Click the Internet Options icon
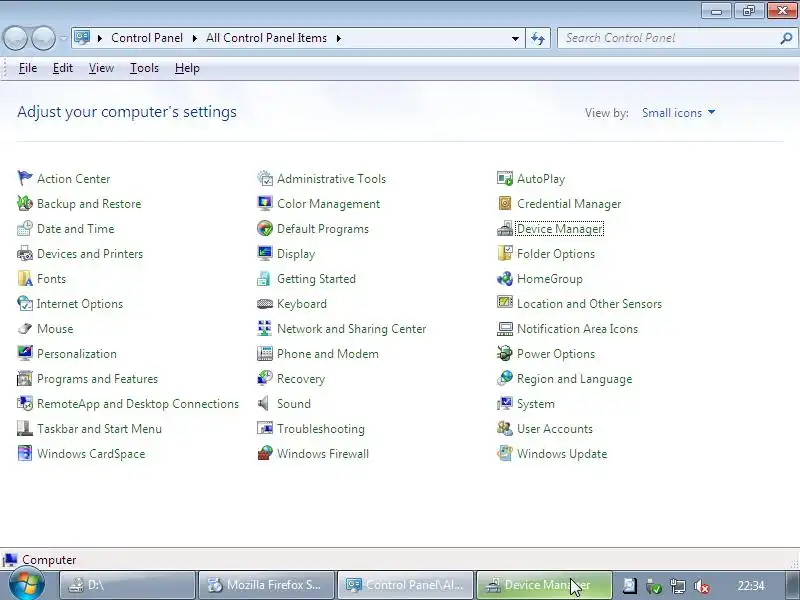Image resolution: width=800 pixels, height=600 pixels. click(x=24, y=304)
